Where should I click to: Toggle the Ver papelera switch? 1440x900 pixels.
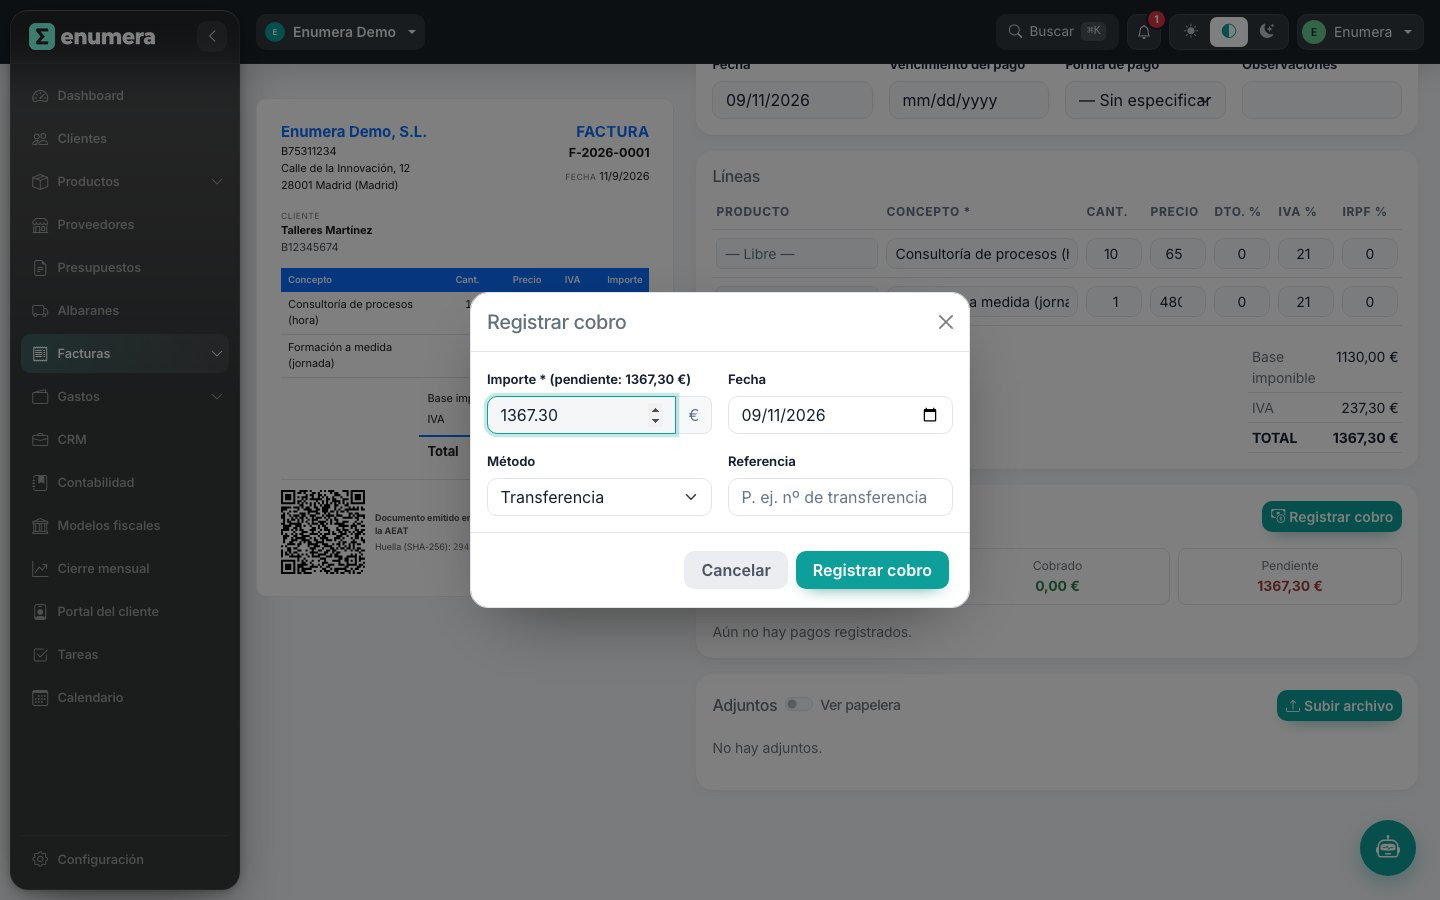tap(798, 704)
